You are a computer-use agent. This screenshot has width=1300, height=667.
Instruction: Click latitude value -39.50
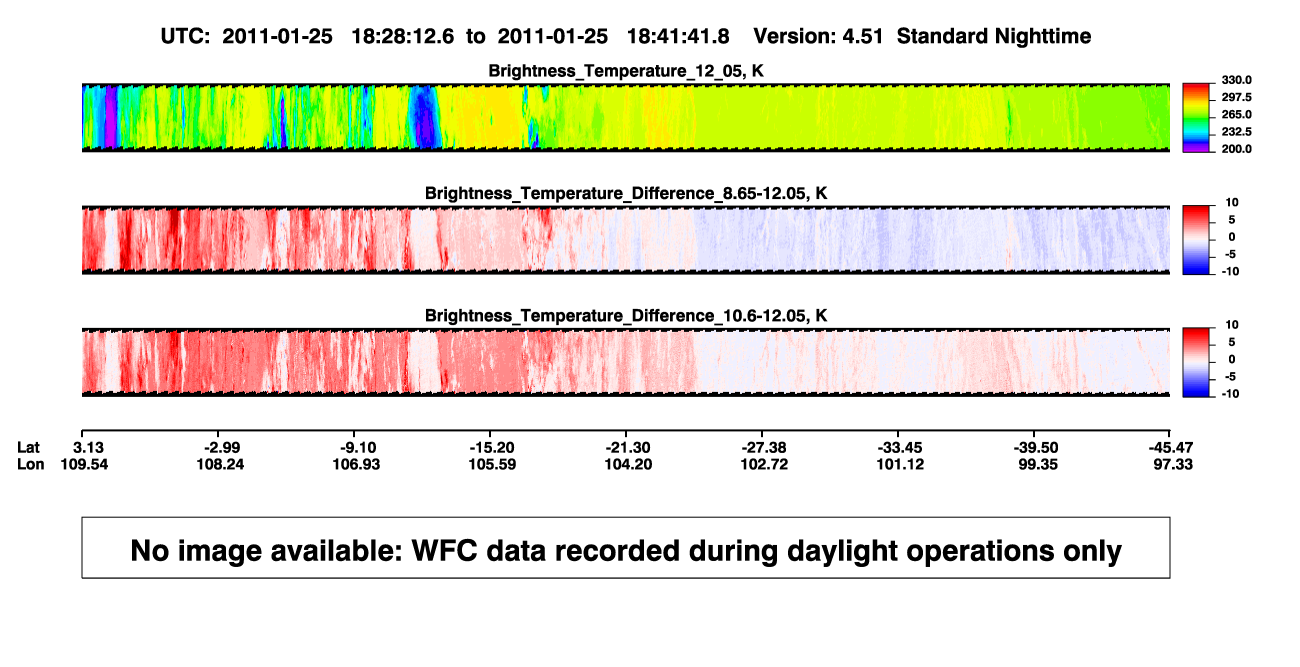point(1035,447)
